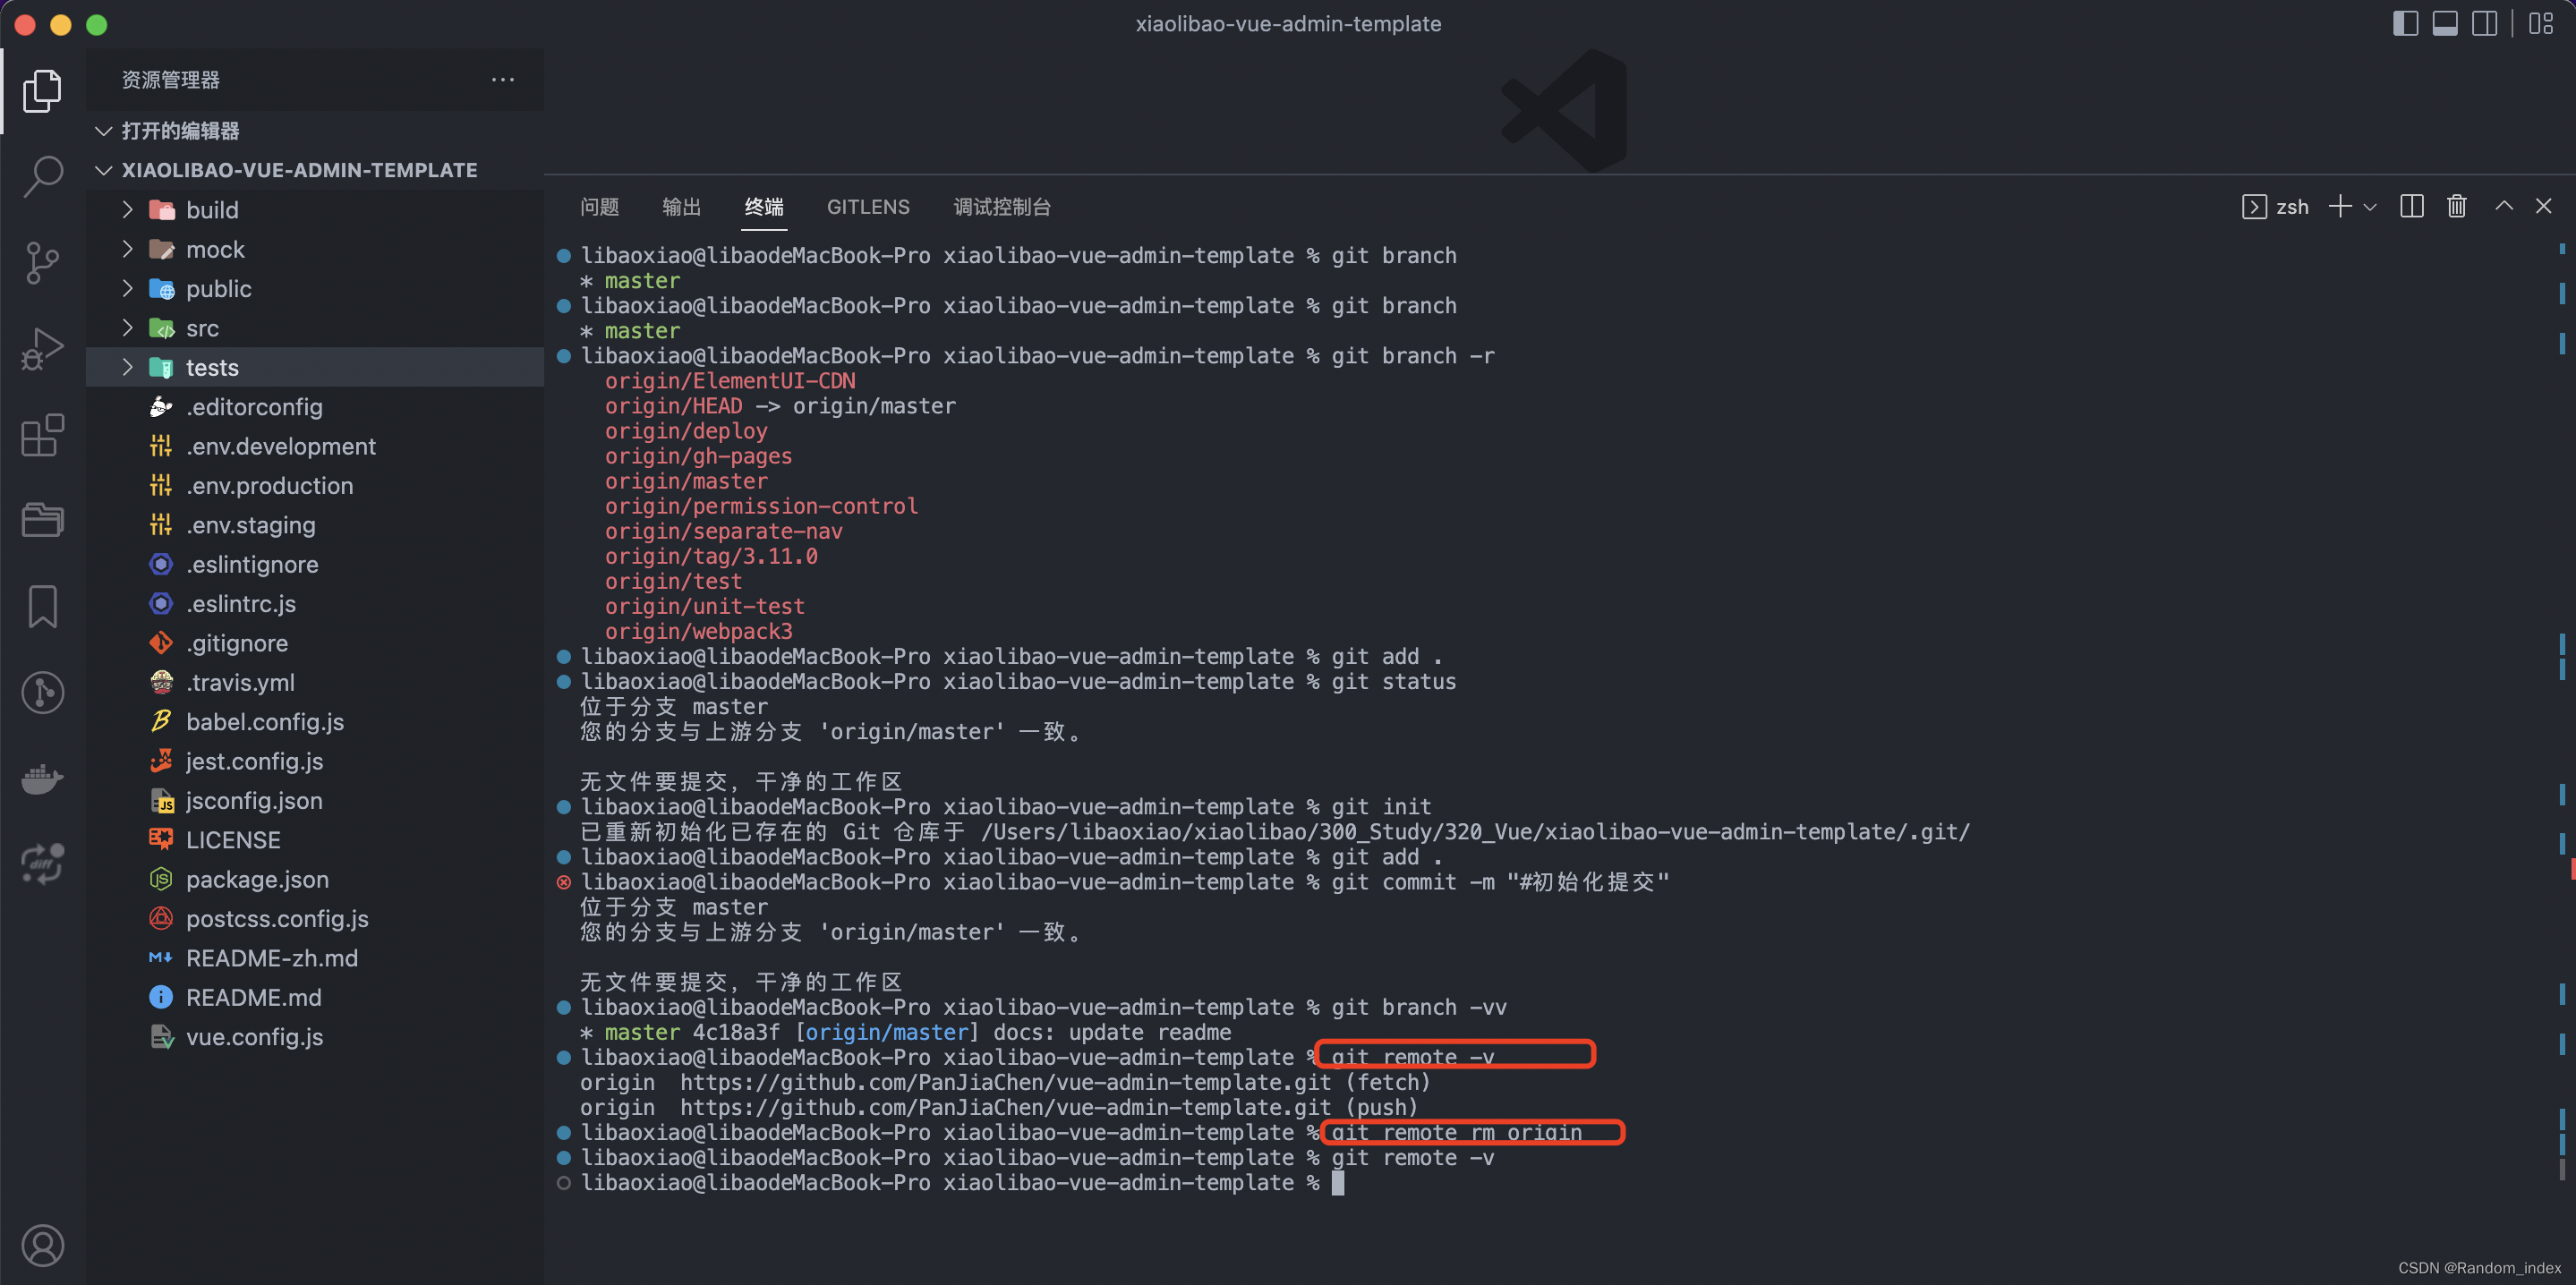Open the .eslintrc.js file
The image size is (2576, 1285).
click(315, 604)
